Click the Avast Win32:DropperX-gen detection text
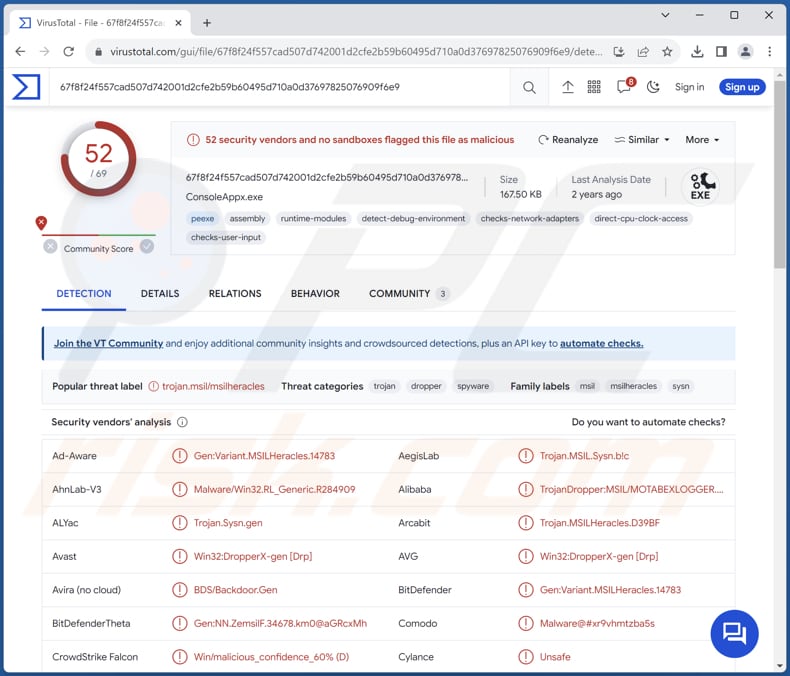This screenshot has width=790, height=676. (x=253, y=556)
